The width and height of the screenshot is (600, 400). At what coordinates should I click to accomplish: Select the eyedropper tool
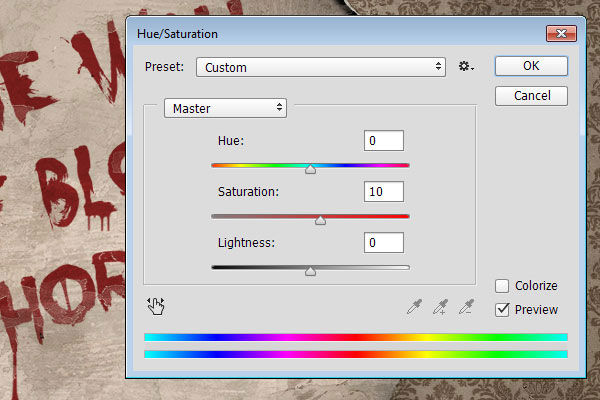coord(414,307)
